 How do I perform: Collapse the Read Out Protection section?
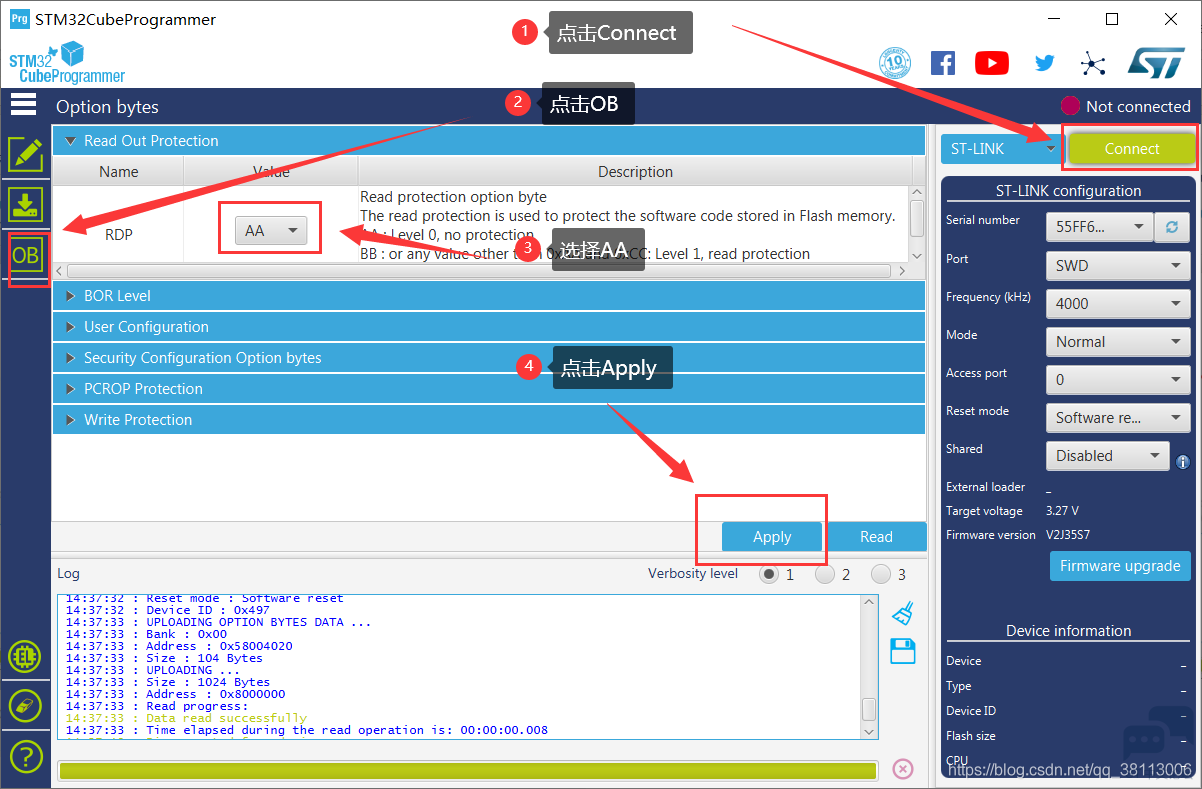(x=490, y=141)
